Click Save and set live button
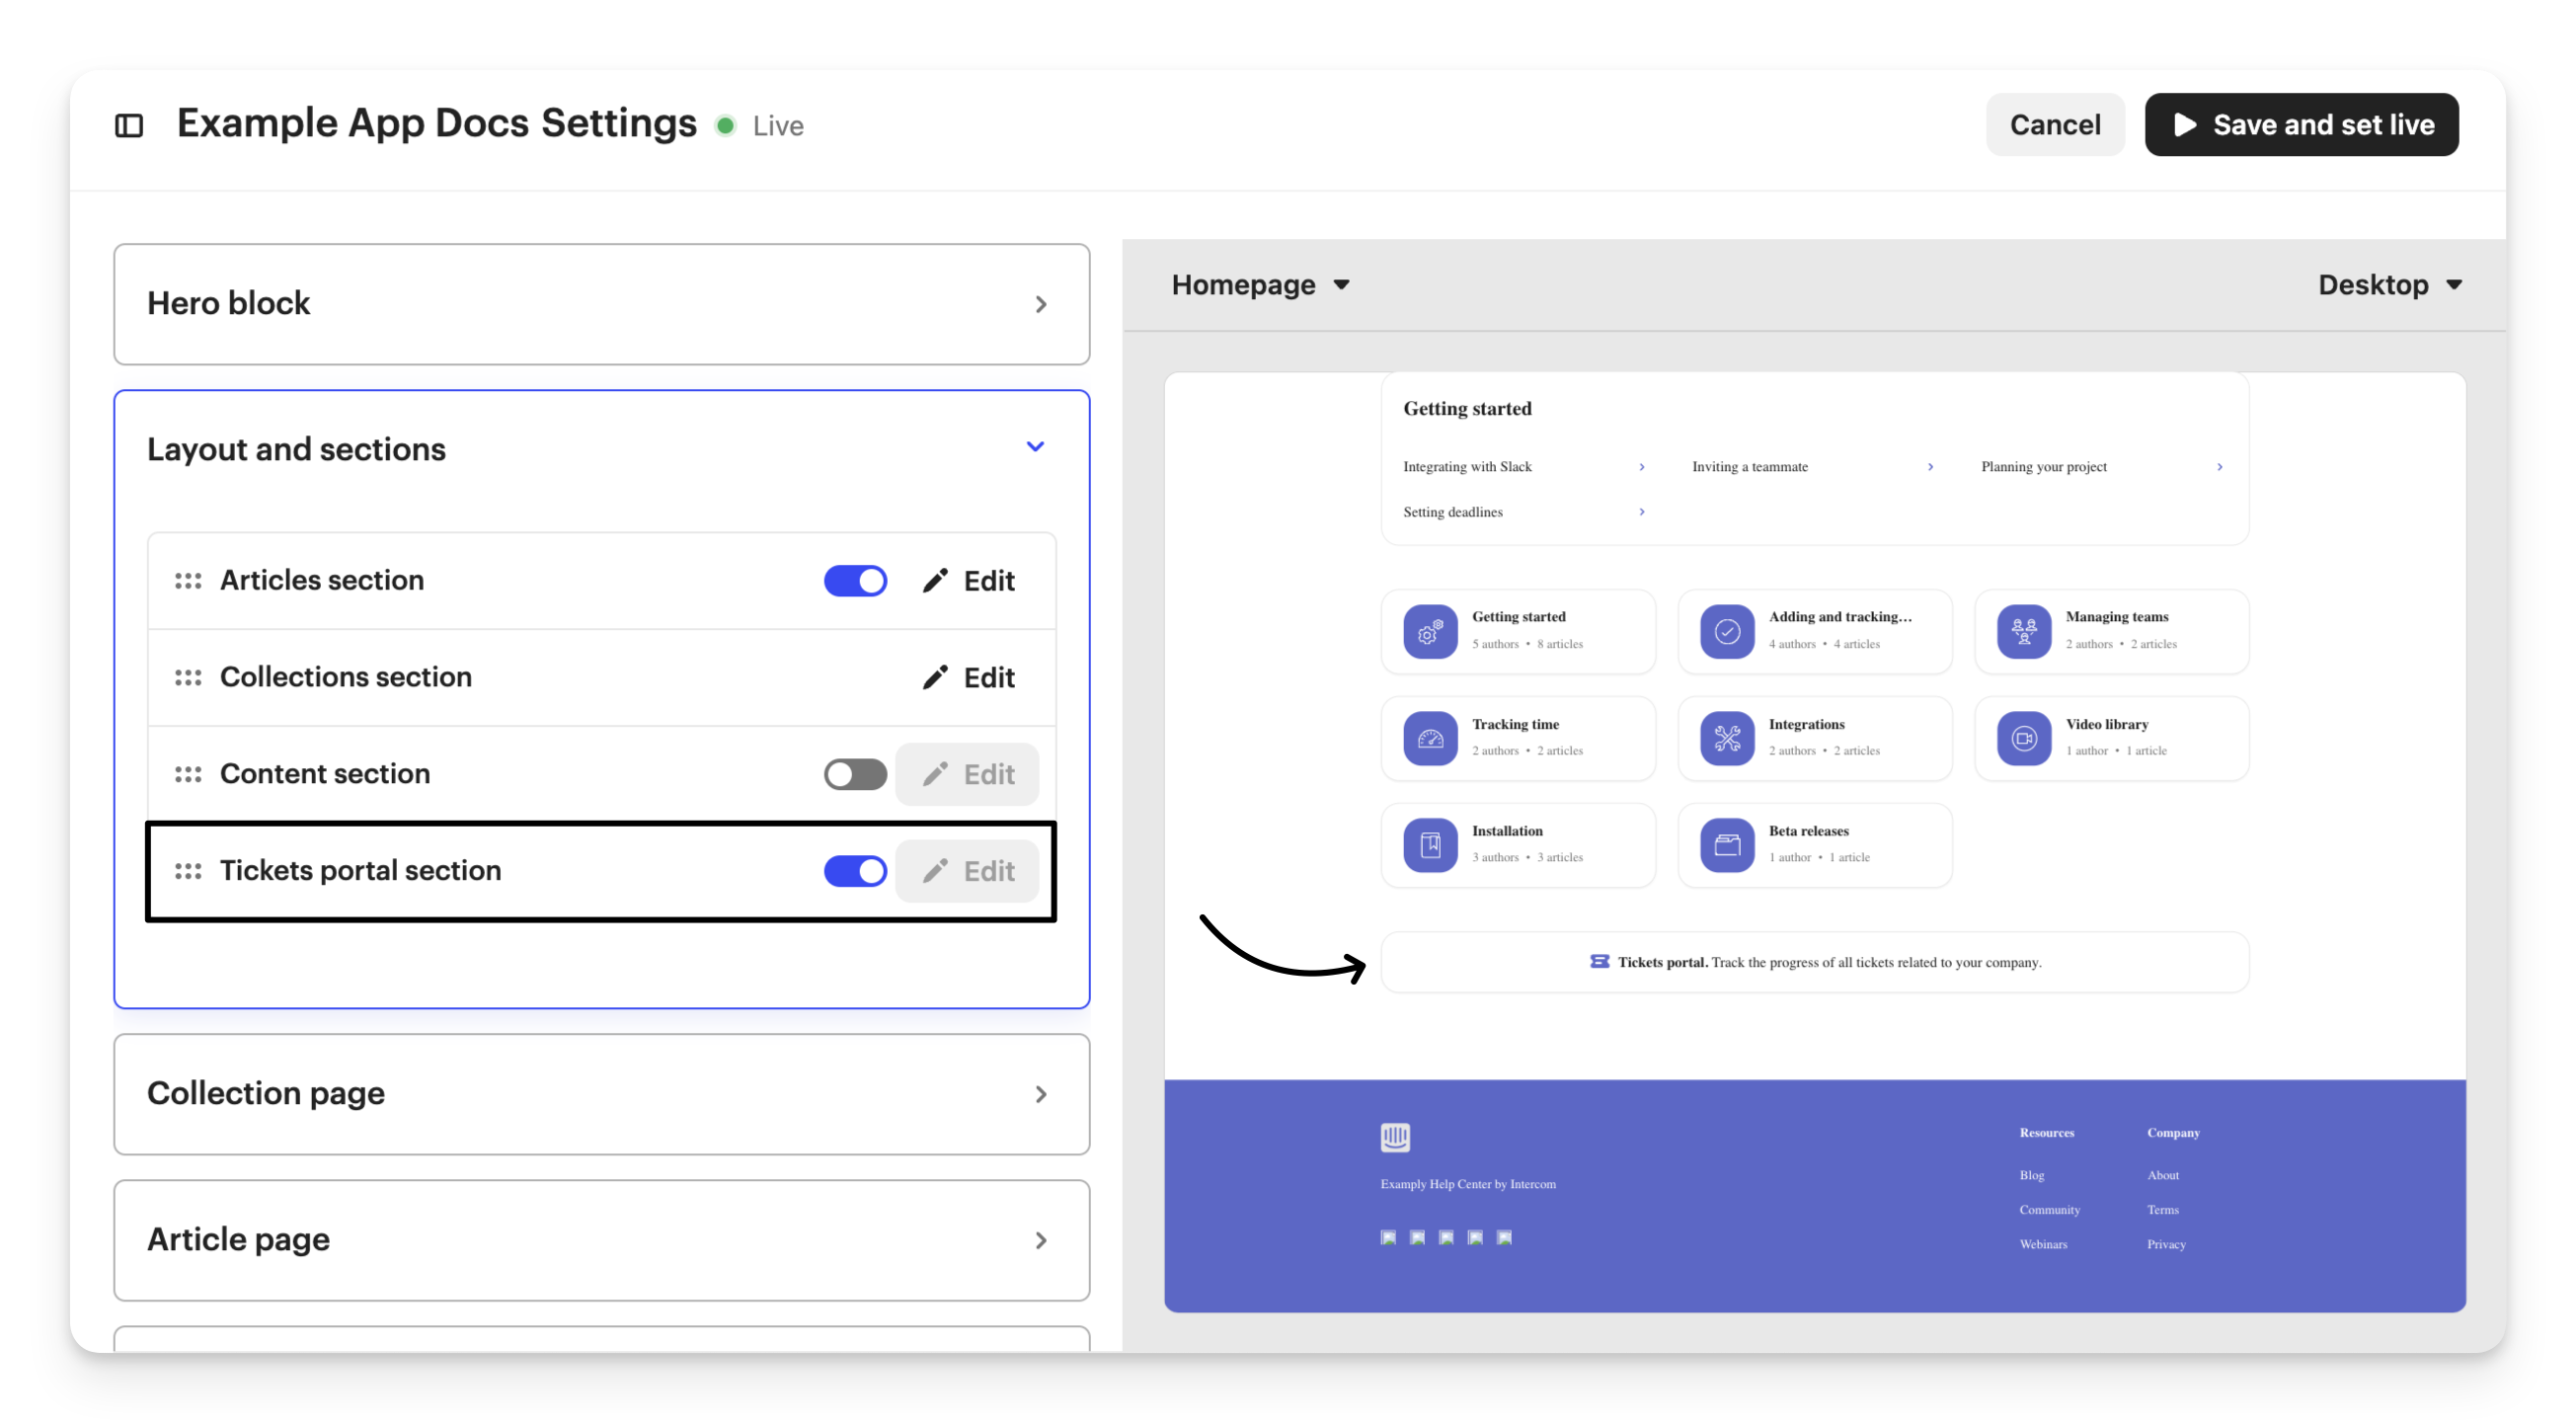 tap(2301, 125)
